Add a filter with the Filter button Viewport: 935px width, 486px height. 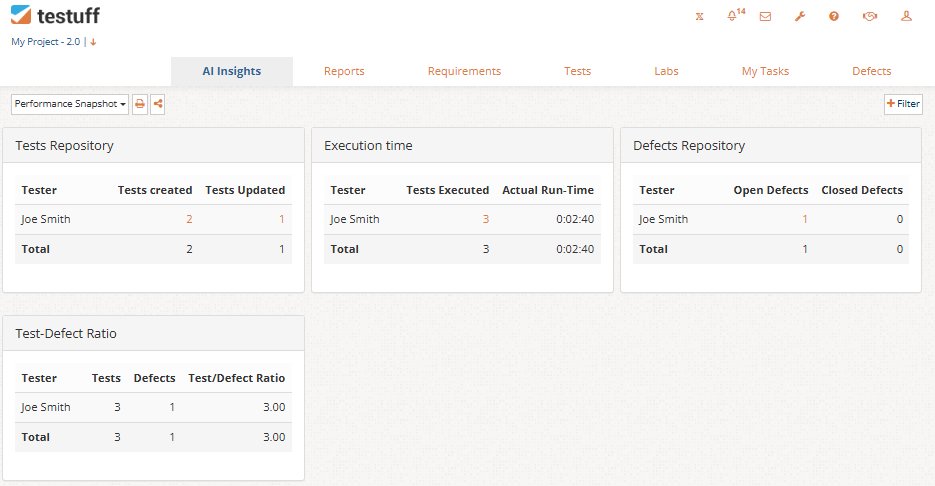[903, 104]
